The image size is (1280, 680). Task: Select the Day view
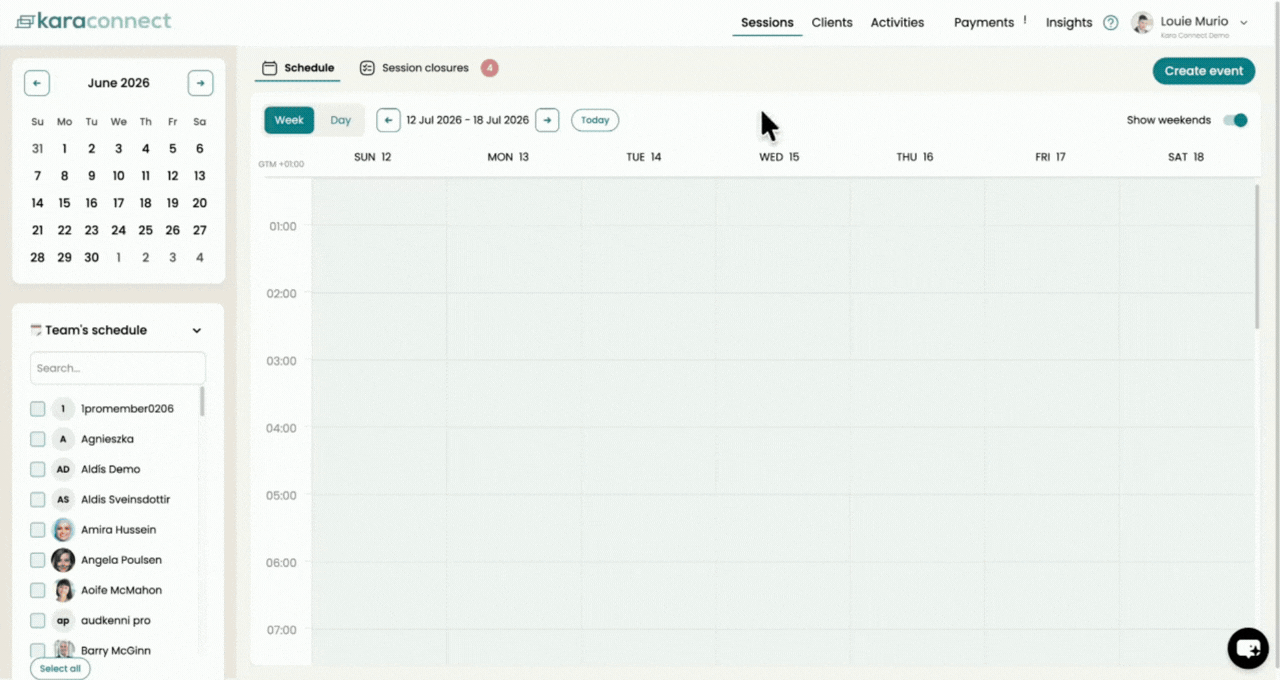(341, 120)
